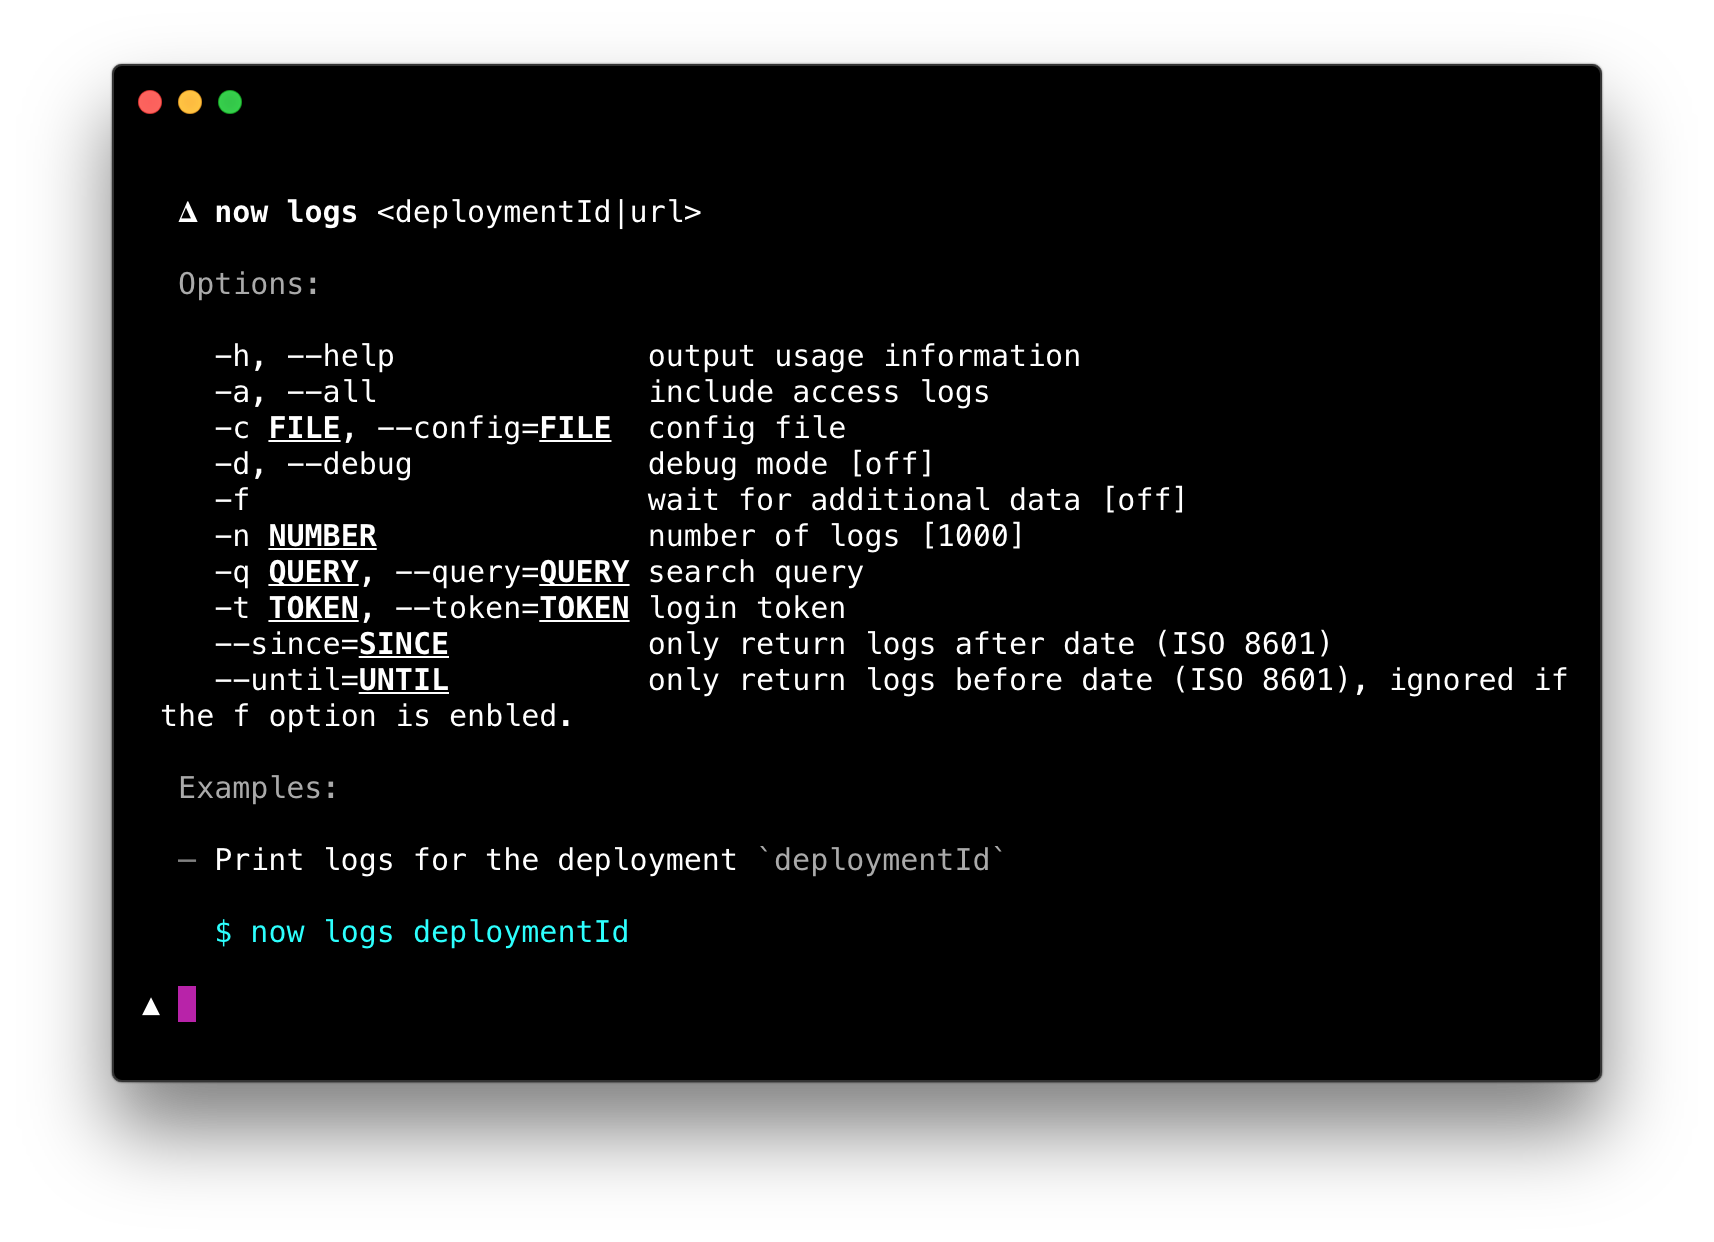The image size is (1714, 1242).
Task: Click the cyan '$ now logs deploymentId' command
Action: click(422, 932)
